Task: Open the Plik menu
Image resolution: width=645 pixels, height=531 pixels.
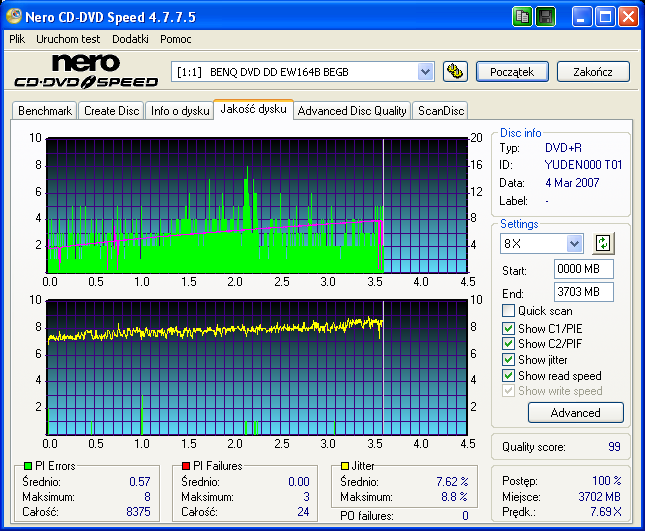Action: [17, 38]
